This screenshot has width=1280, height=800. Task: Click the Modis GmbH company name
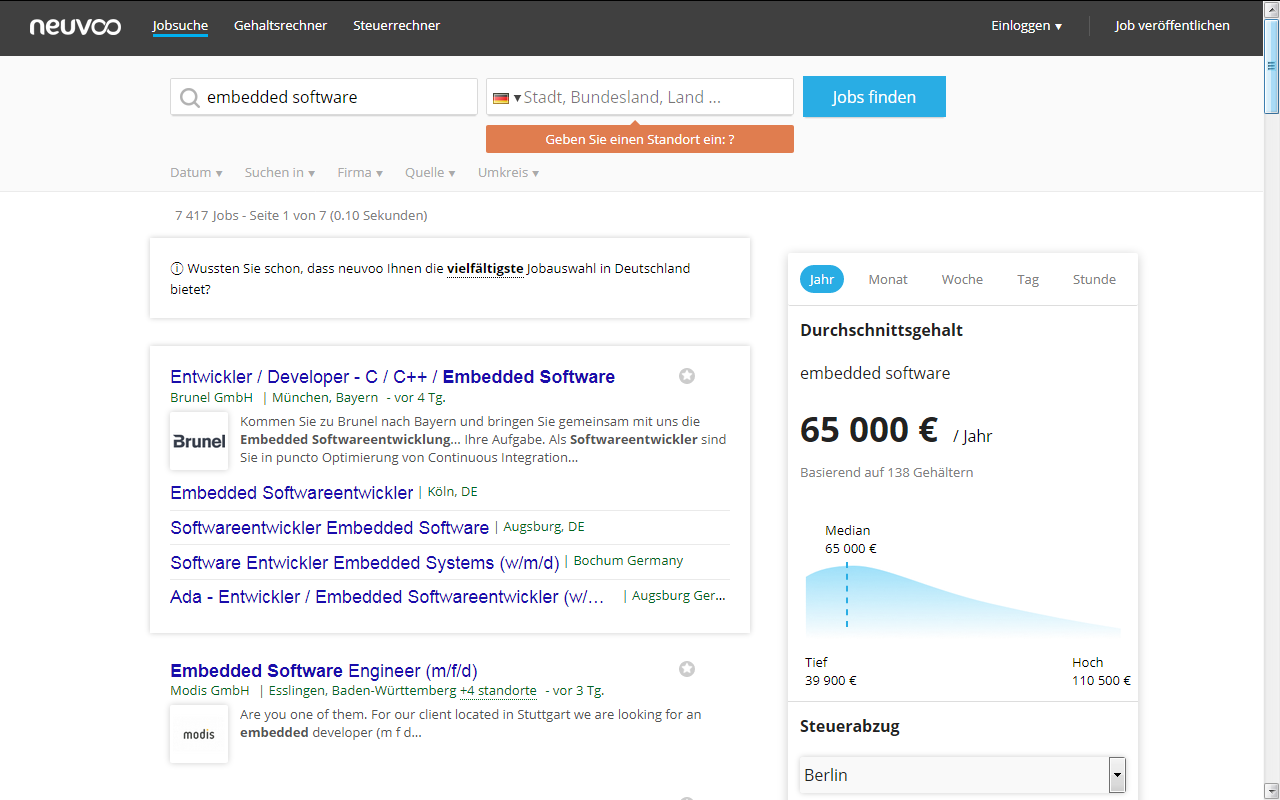pyautogui.click(x=210, y=691)
